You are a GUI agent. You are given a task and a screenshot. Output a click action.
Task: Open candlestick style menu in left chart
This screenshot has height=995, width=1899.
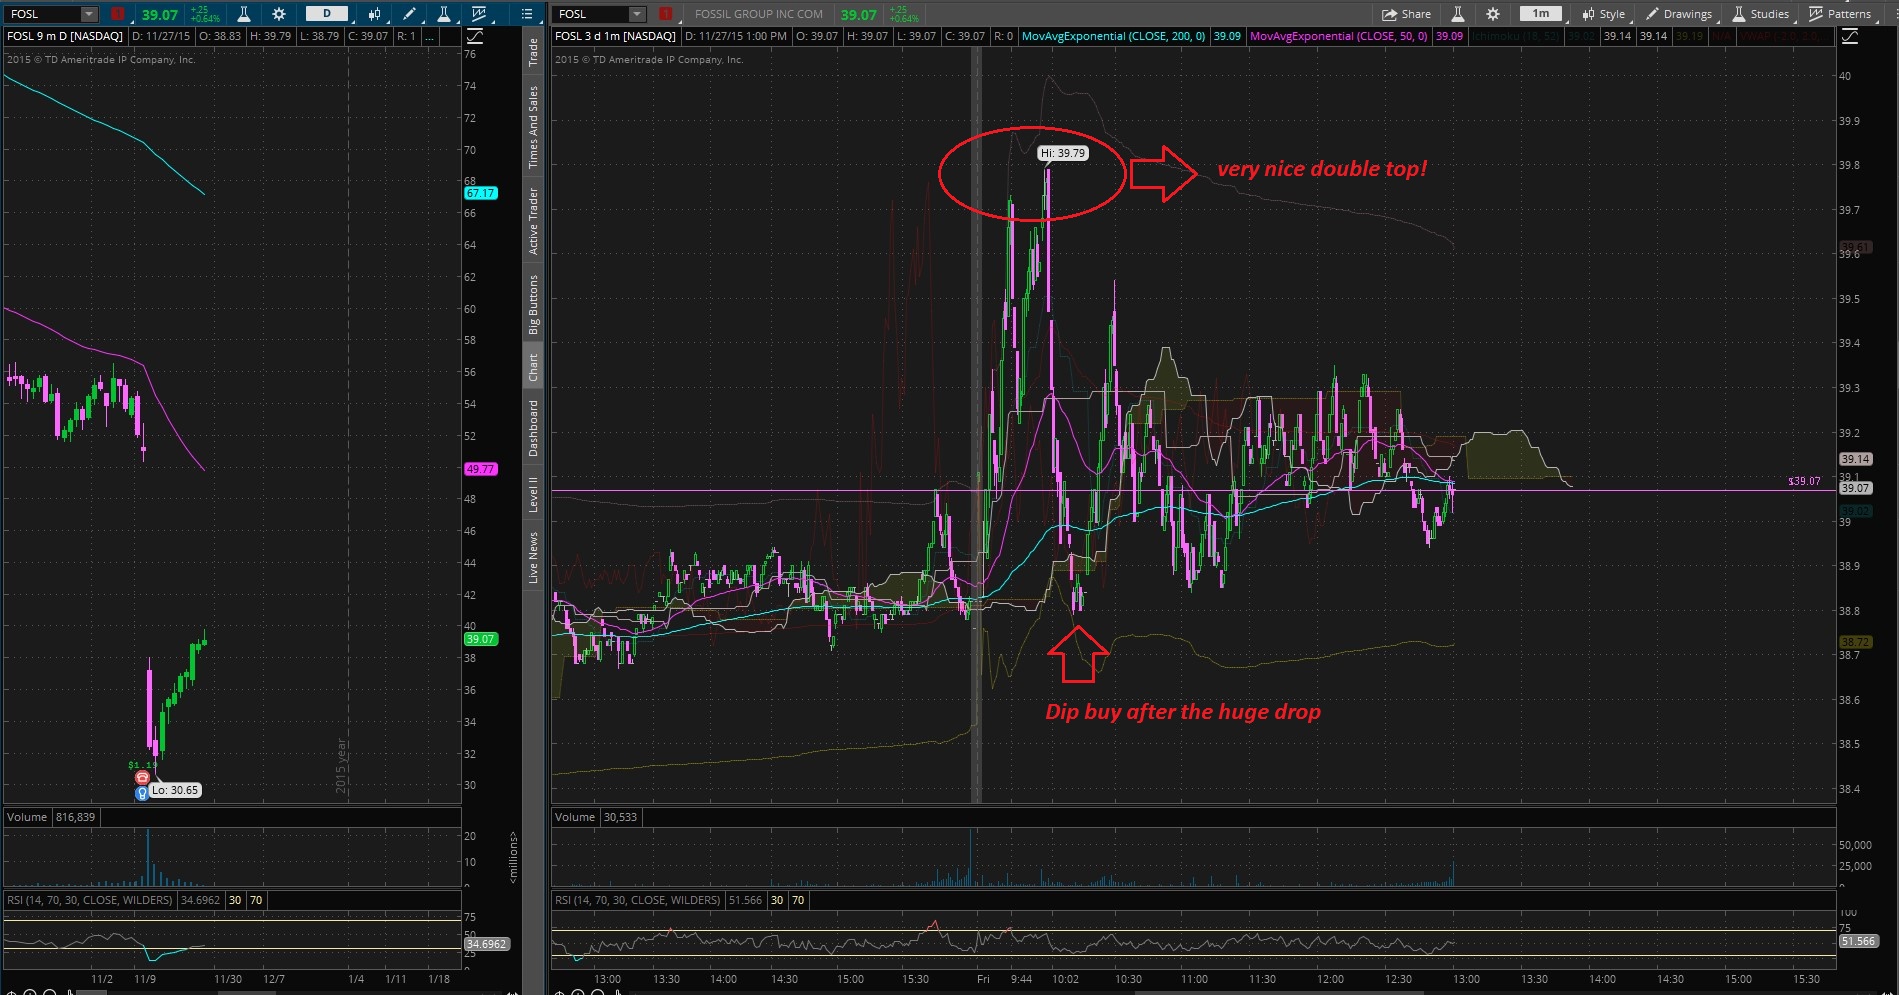pyautogui.click(x=374, y=14)
